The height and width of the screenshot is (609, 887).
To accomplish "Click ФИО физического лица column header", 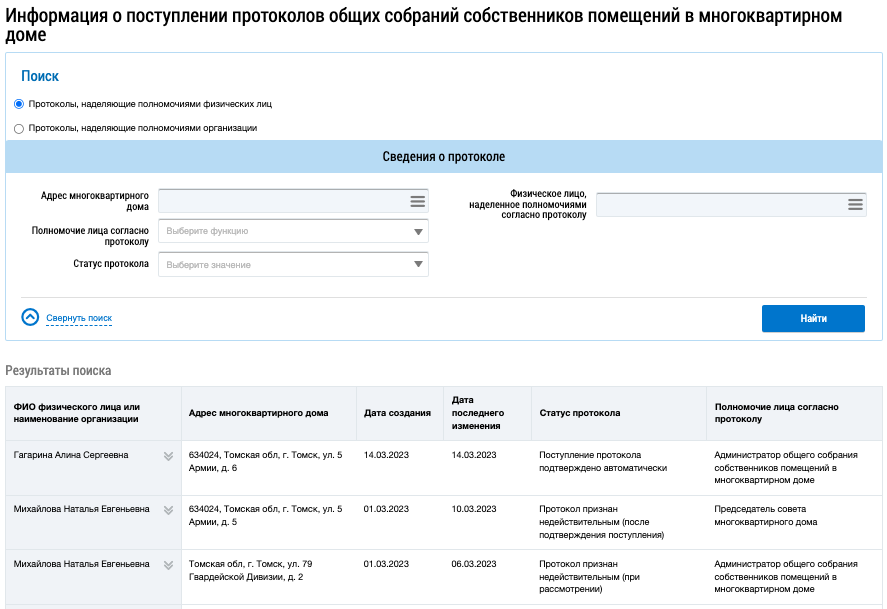I will click(76, 413).
